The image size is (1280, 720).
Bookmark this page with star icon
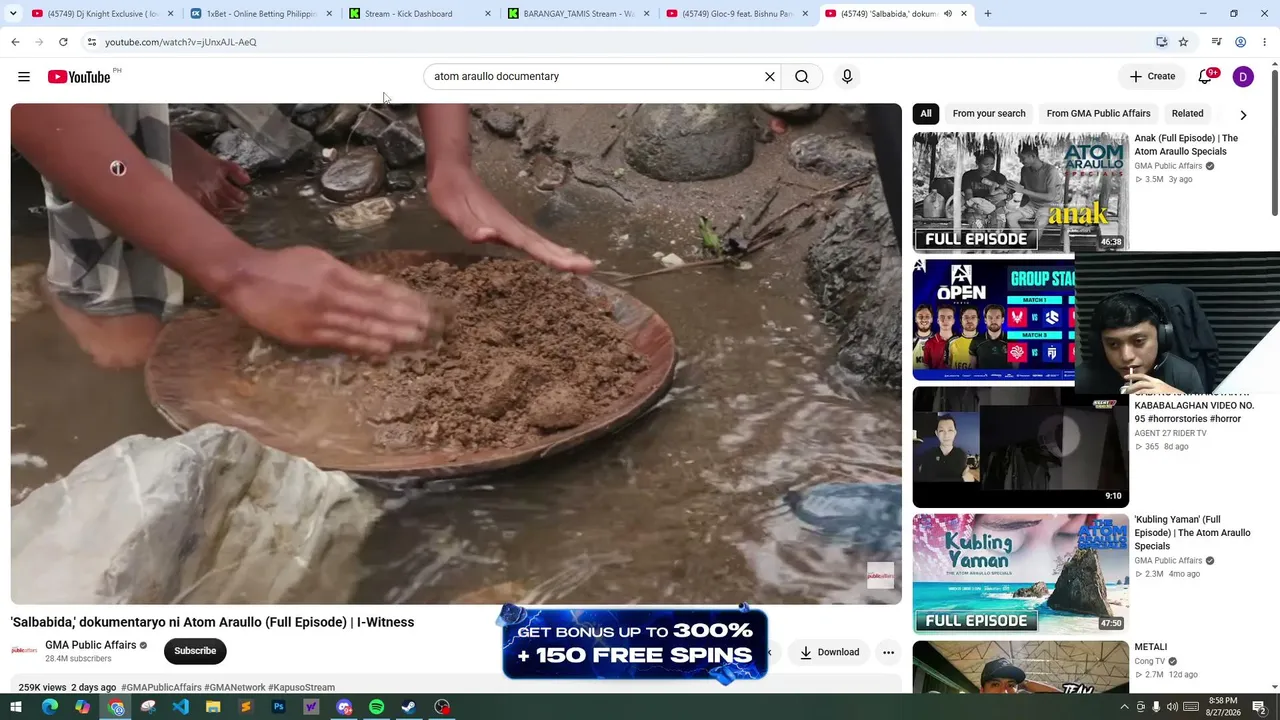1183,42
